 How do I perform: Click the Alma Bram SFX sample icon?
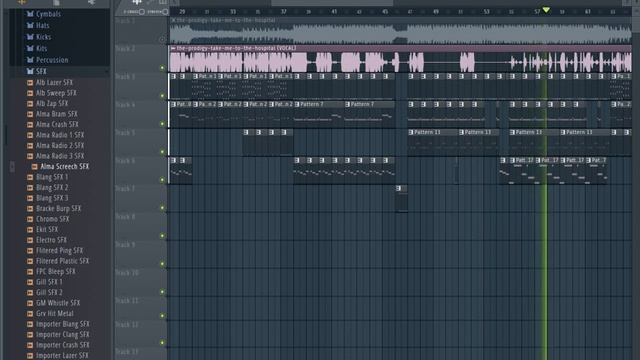click(30, 114)
